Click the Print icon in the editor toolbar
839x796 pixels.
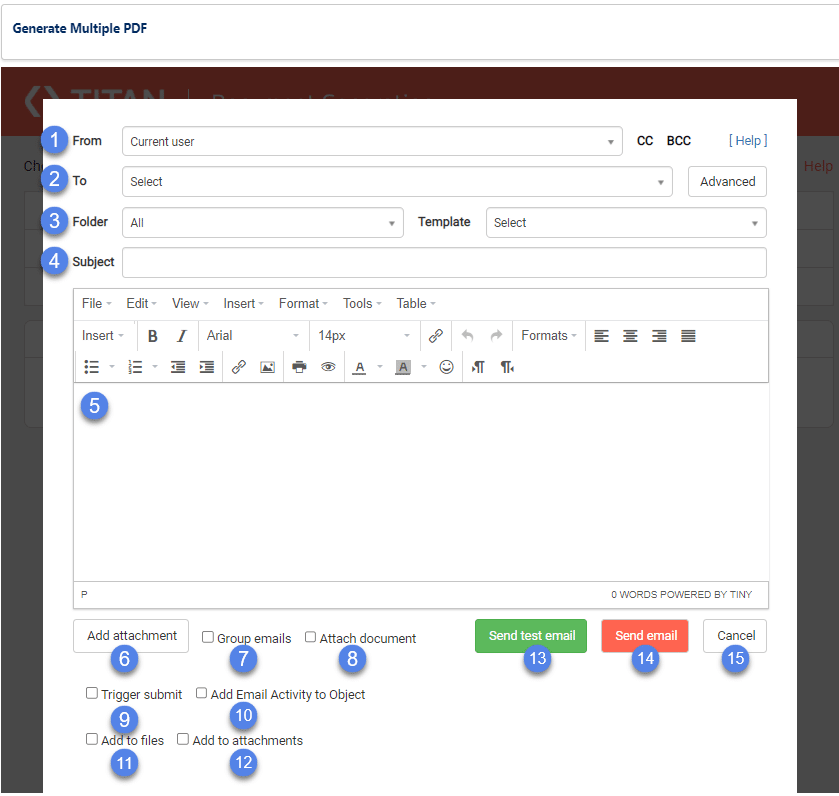coord(300,367)
